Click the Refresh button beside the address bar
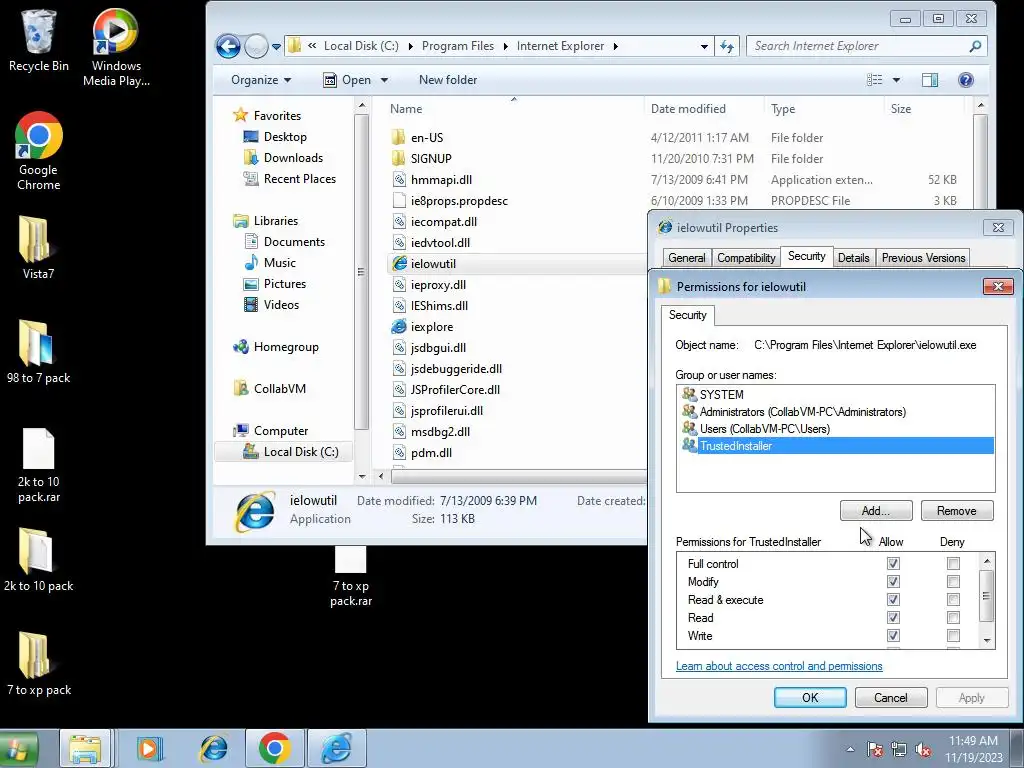This screenshot has width=1024, height=768. [727, 46]
